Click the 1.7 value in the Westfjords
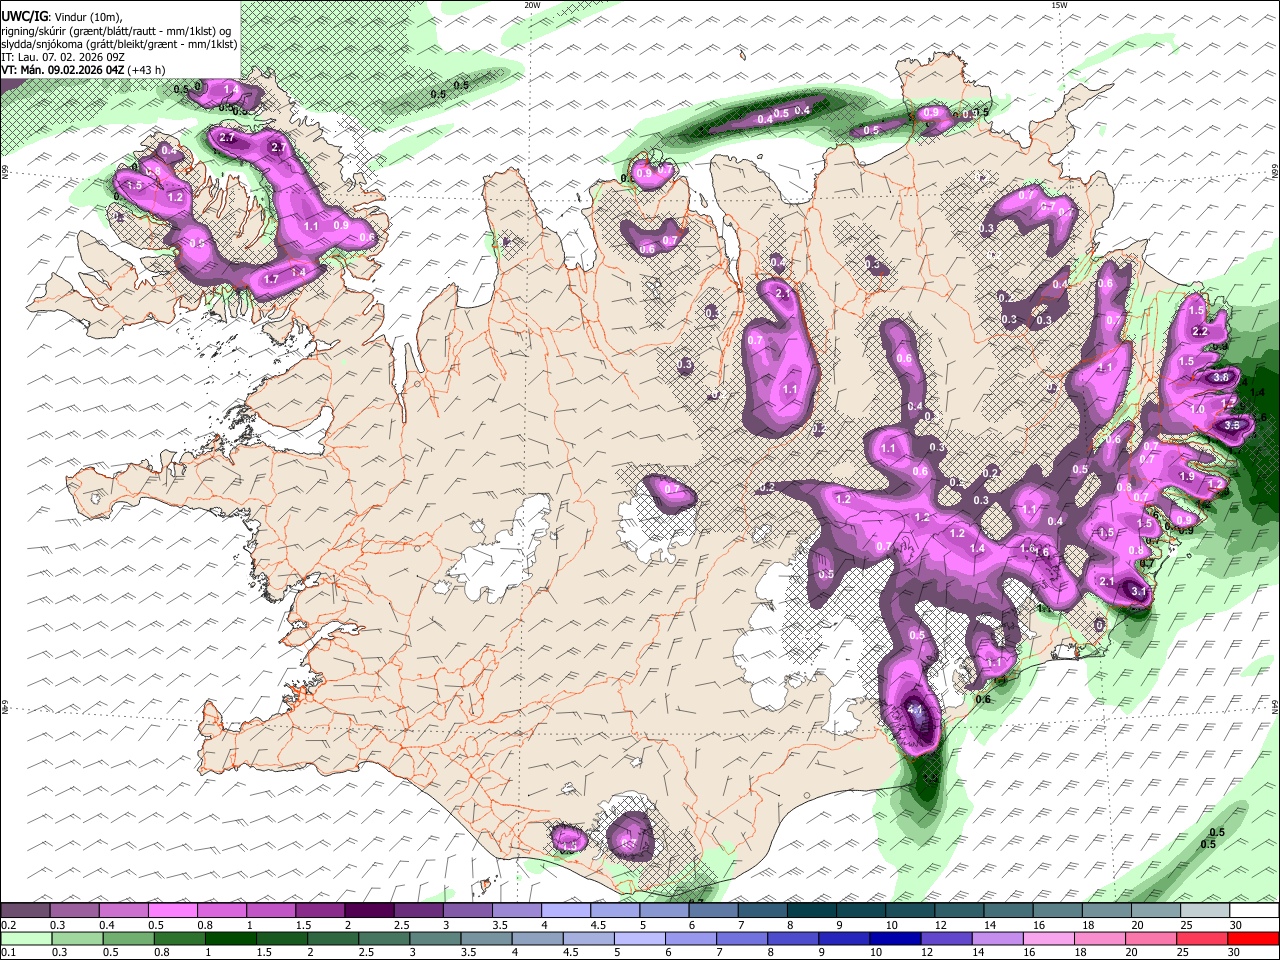This screenshot has width=1280, height=960. (x=271, y=280)
